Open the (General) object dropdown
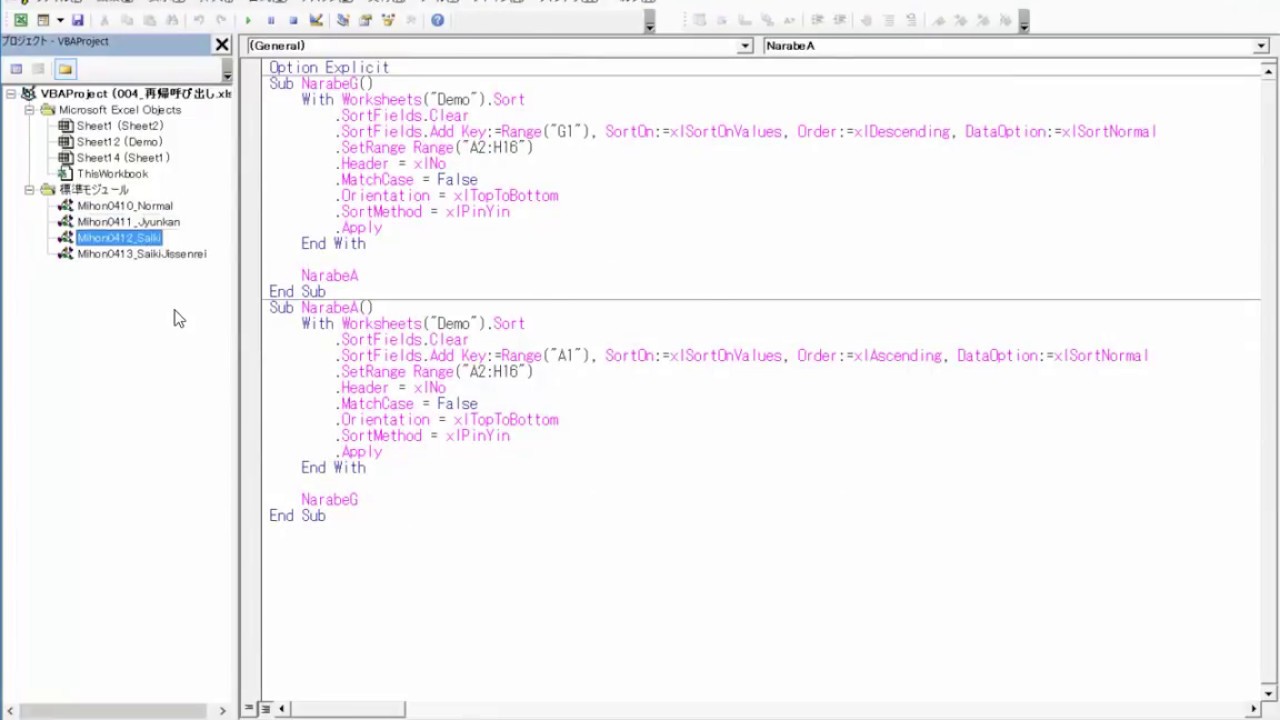This screenshot has width=1280, height=720. (745, 46)
